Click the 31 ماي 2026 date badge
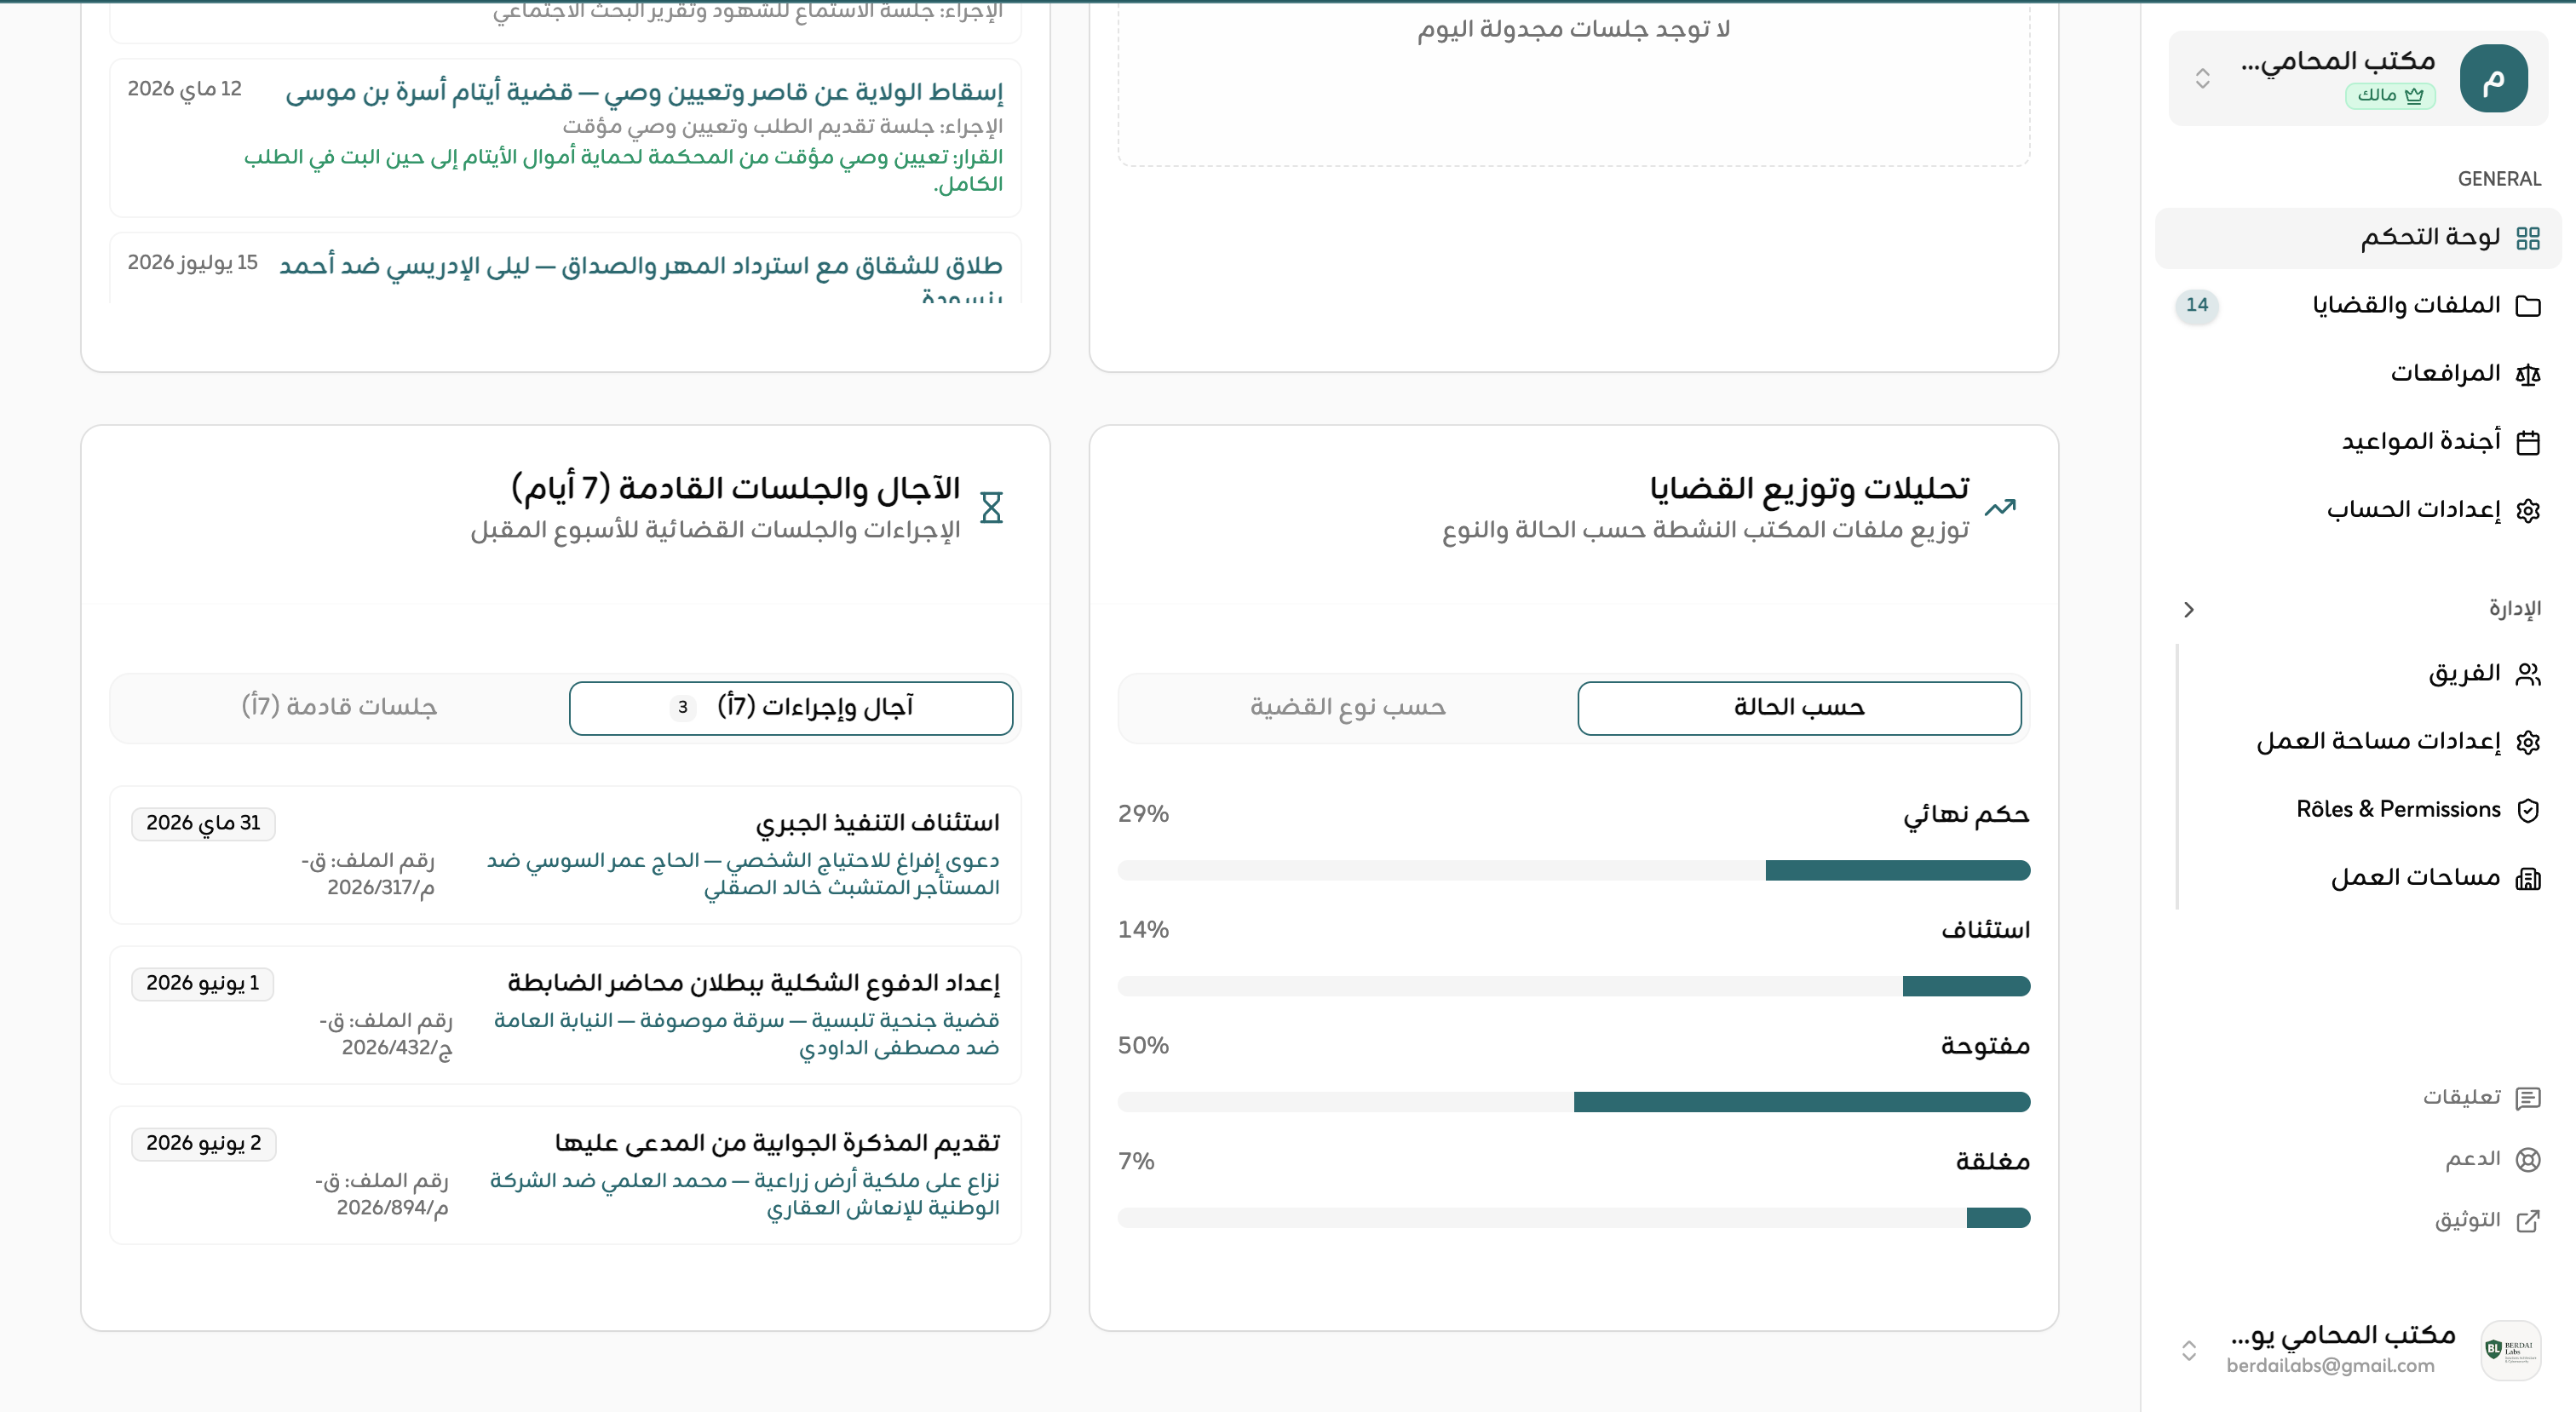 pyautogui.click(x=203, y=823)
